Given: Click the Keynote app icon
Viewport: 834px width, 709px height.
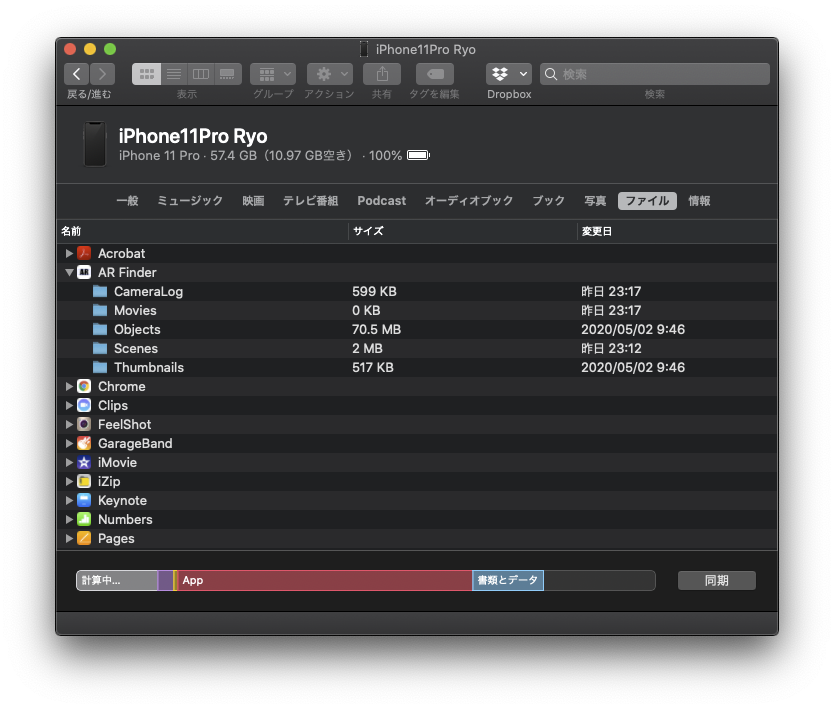Looking at the screenshot, I should (x=84, y=500).
